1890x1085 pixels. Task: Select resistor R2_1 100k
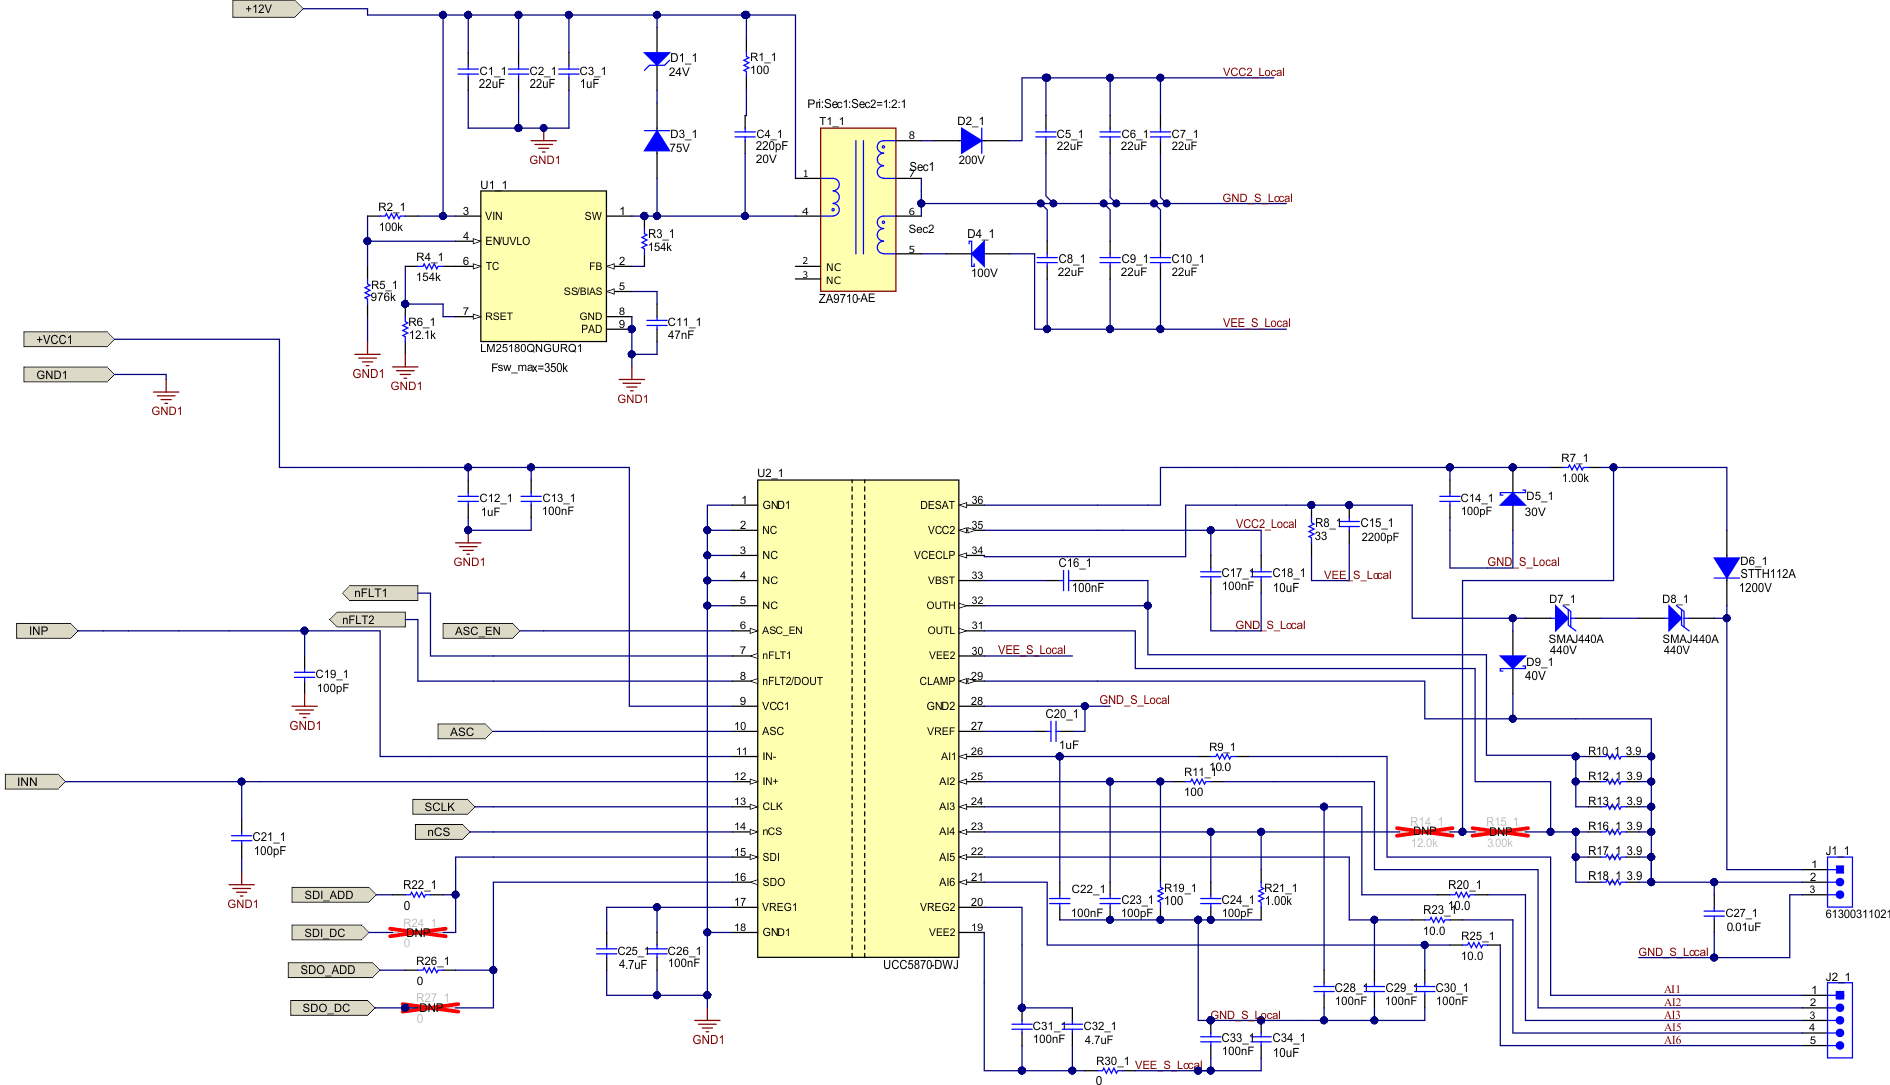[392, 216]
